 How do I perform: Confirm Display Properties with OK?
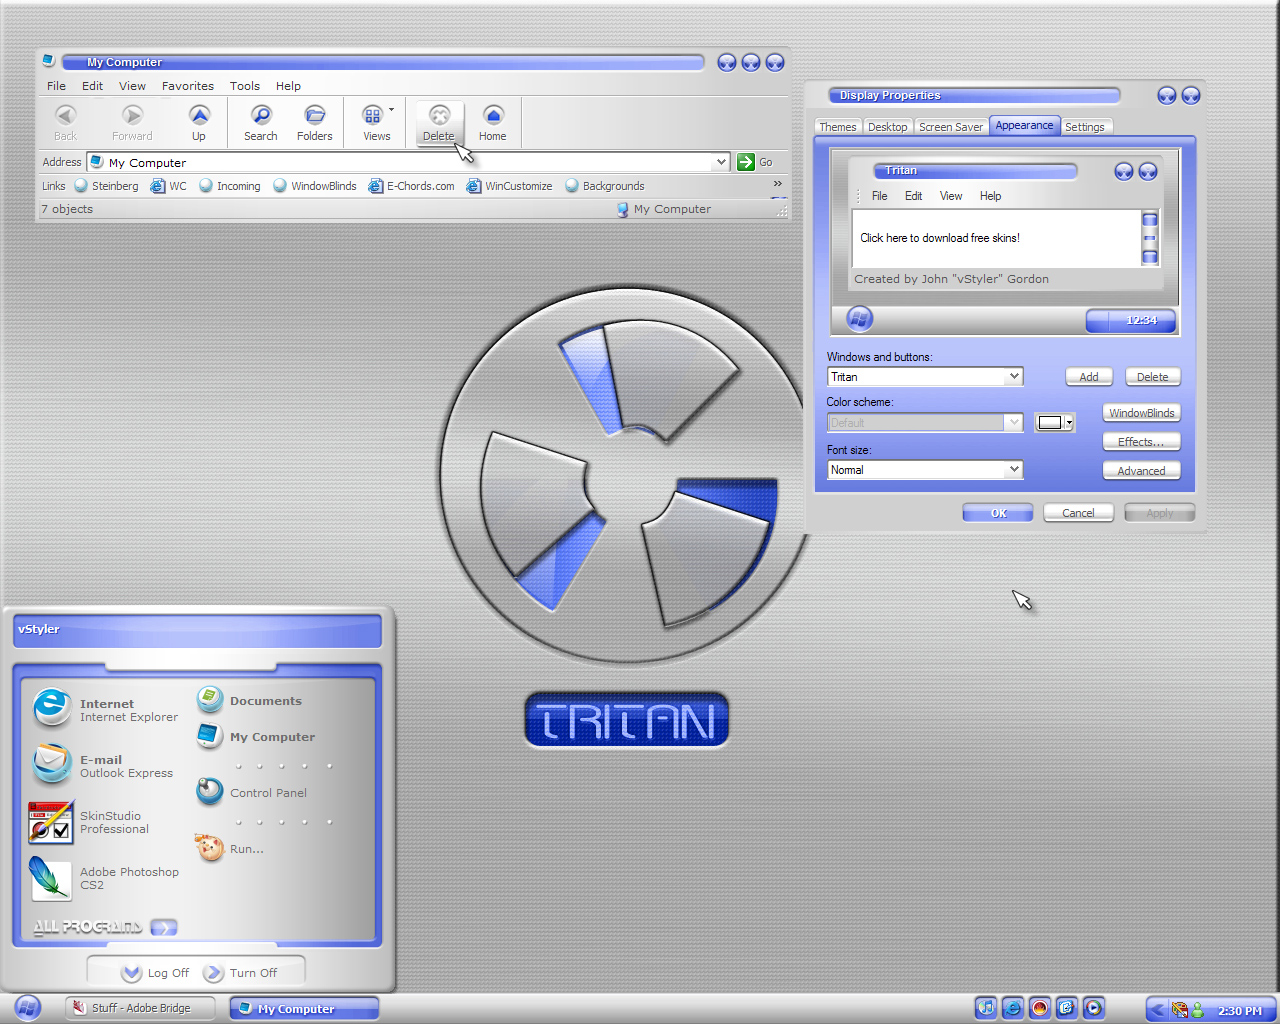pyautogui.click(x=999, y=513)
